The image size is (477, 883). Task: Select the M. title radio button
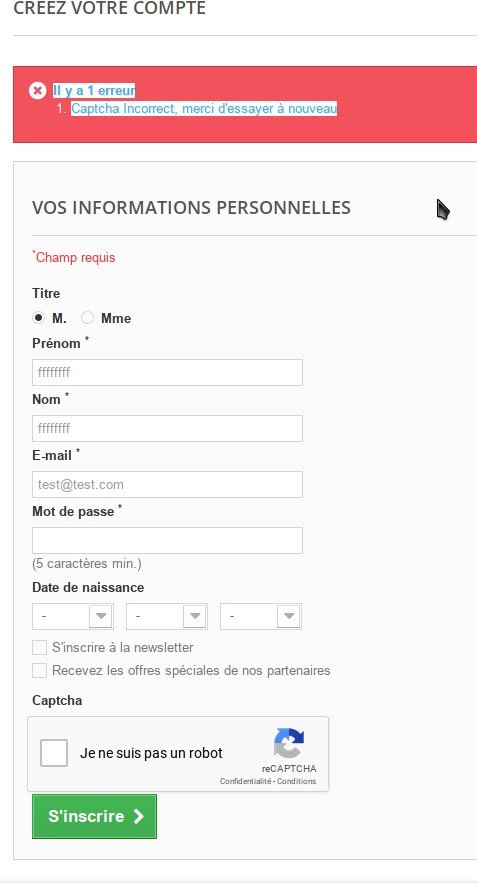point(38,318)
